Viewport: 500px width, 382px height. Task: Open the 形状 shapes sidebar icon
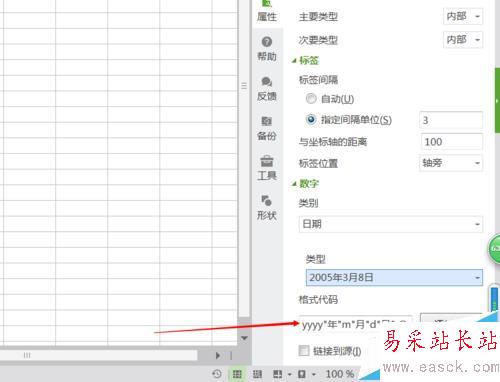(x=267, y=208)
